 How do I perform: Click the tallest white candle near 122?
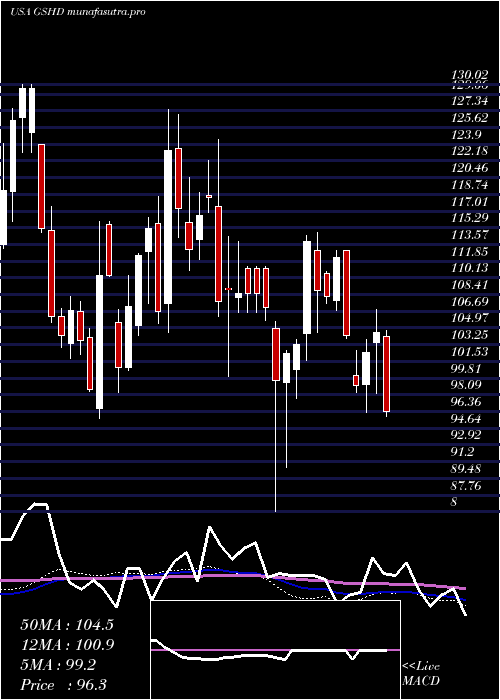point(168,227)
